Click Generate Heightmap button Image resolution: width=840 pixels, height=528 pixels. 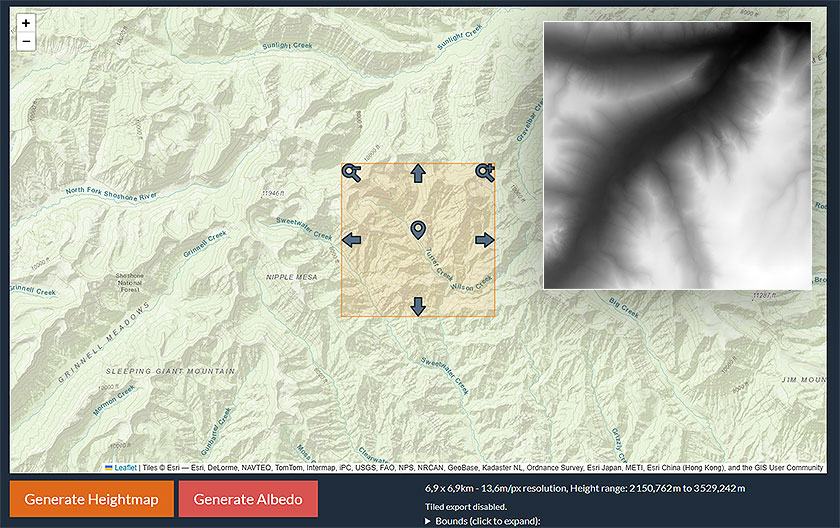click(x=92, y=499)
